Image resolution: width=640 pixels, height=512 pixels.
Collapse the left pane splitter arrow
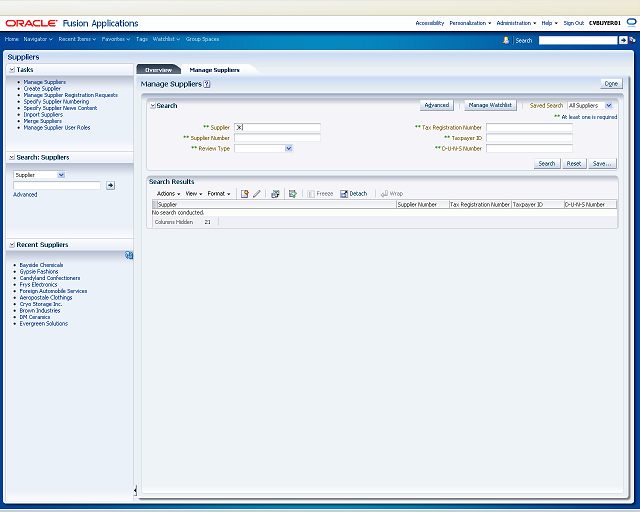135,490
